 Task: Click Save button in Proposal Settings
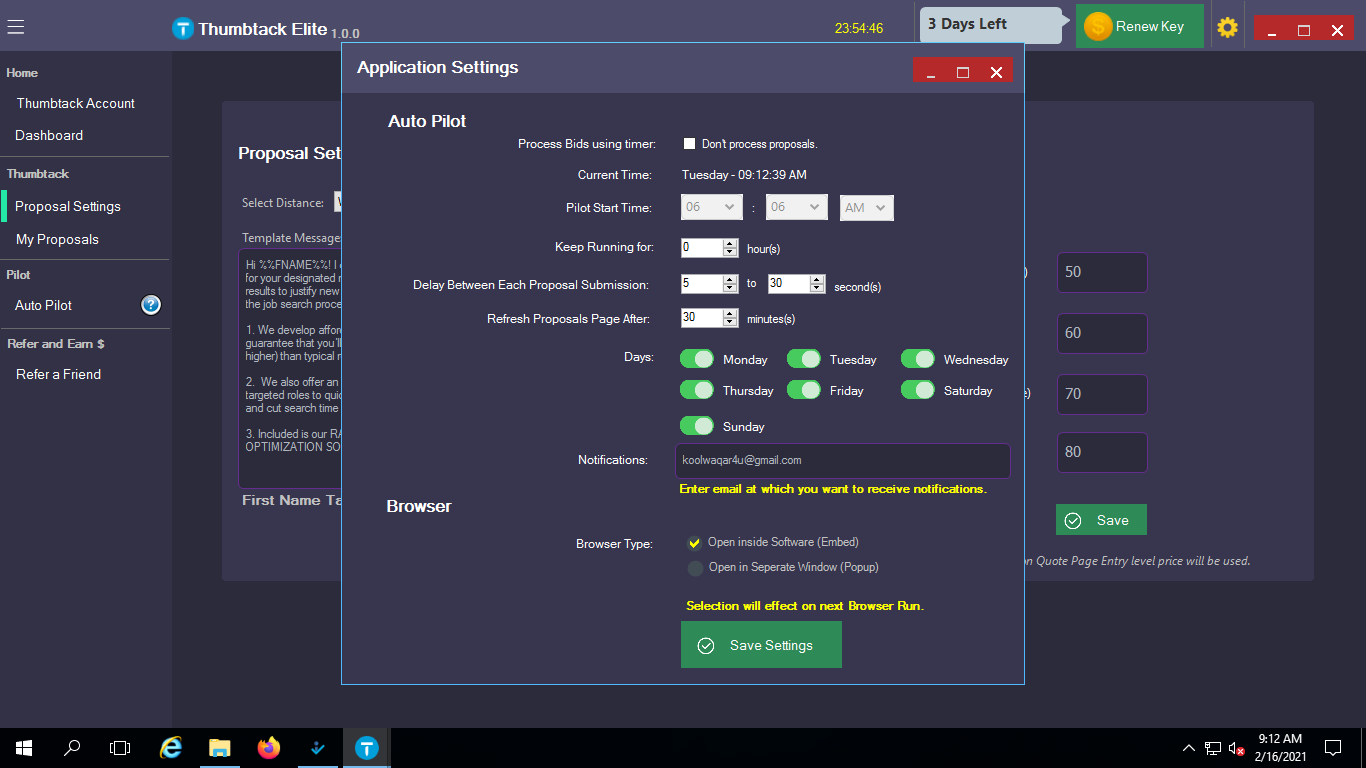click(1101, 520)
